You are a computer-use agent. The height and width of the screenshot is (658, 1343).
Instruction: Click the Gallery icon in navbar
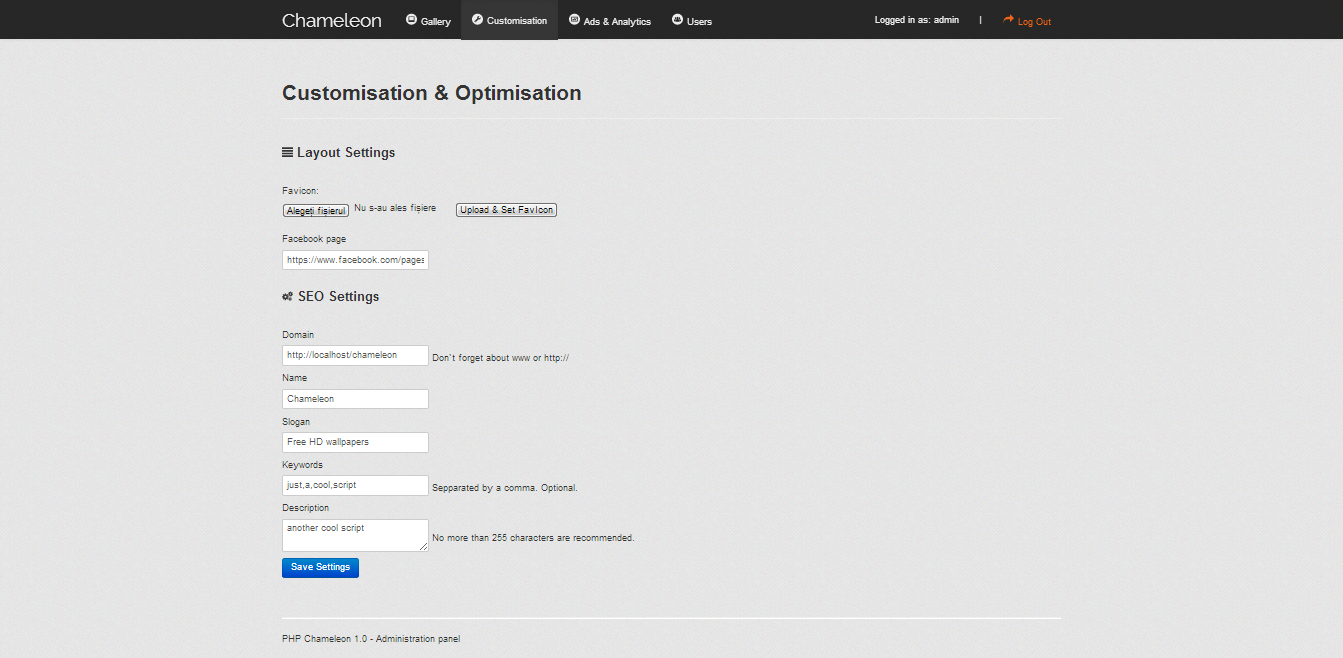411,19
